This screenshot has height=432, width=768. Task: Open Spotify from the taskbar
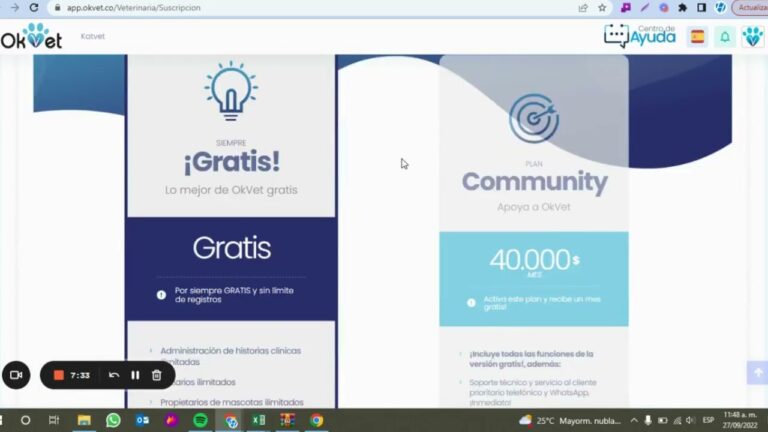click(200, 420)
